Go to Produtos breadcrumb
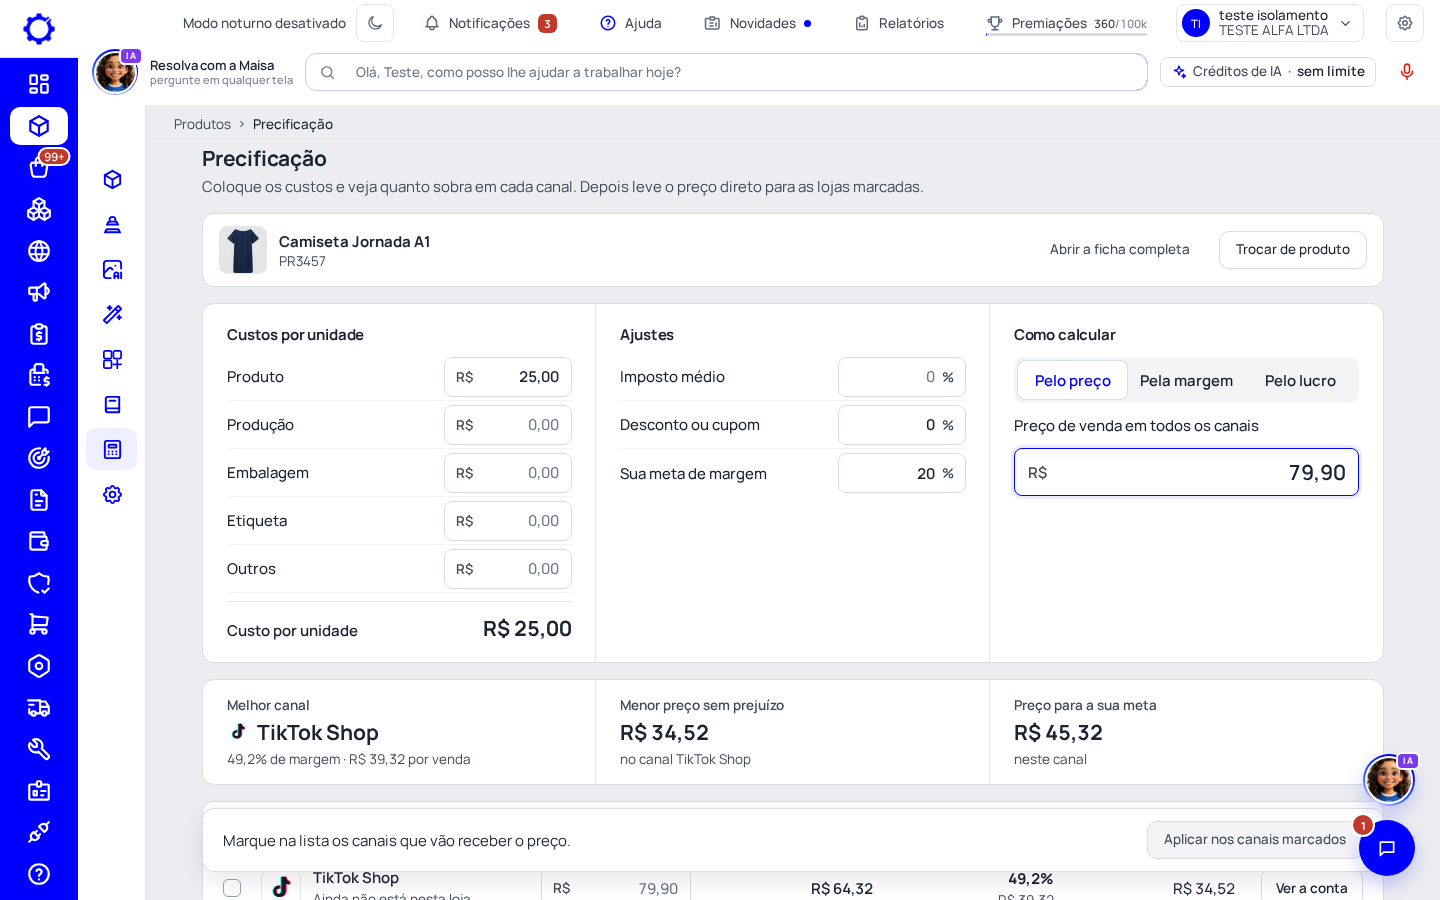1440x900 pixels. (202, 124)
